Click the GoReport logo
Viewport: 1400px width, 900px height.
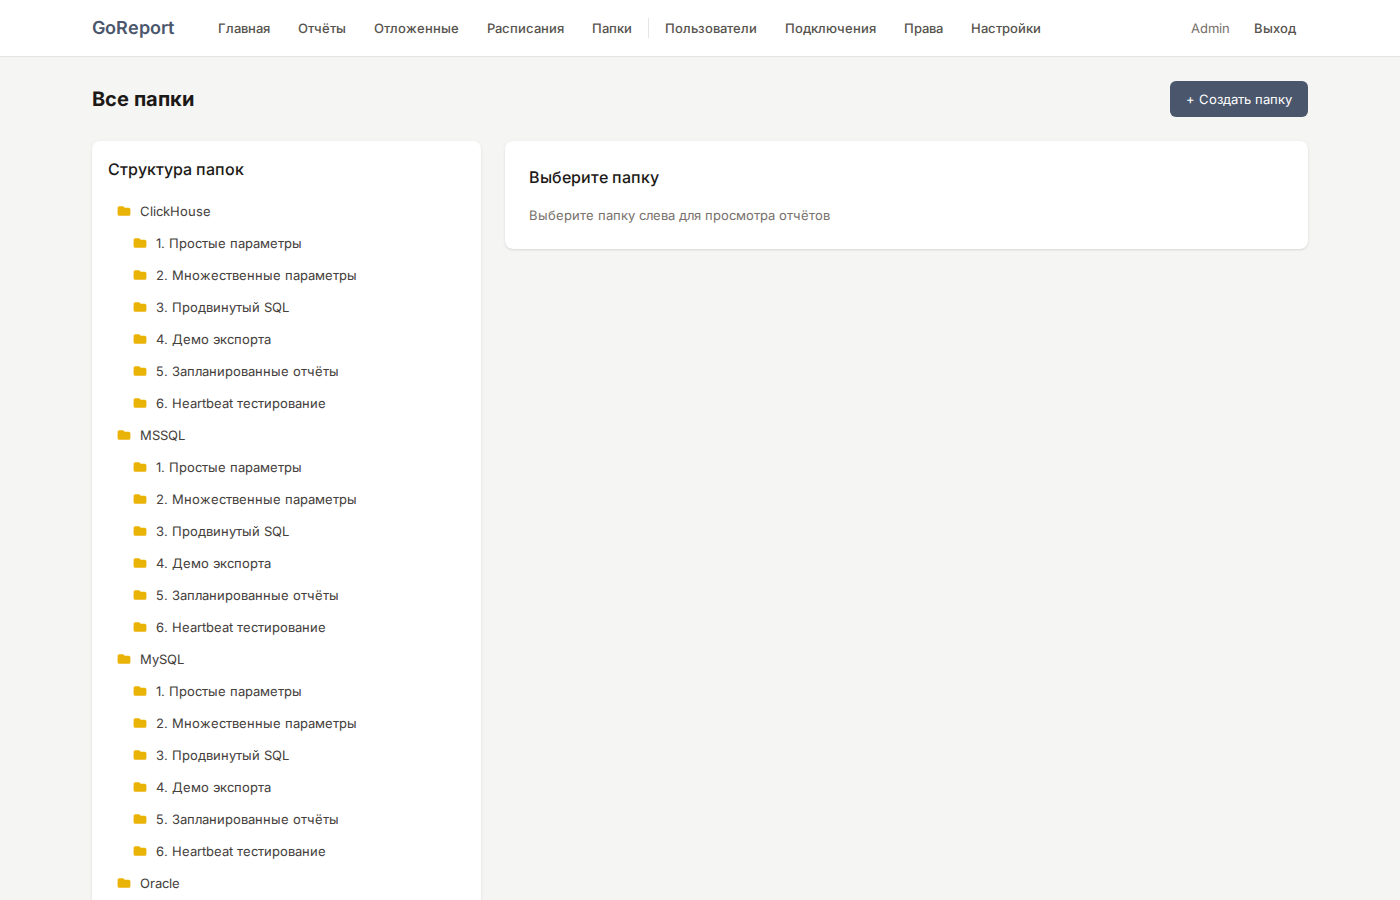(133, 28)
